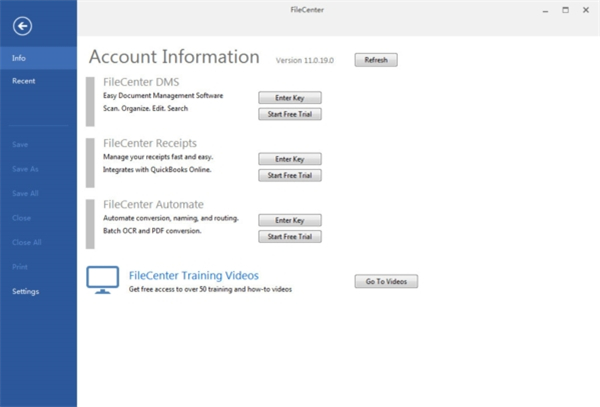
Task: Start the free trial for FileCenter Automate
Action: (289, 236)
